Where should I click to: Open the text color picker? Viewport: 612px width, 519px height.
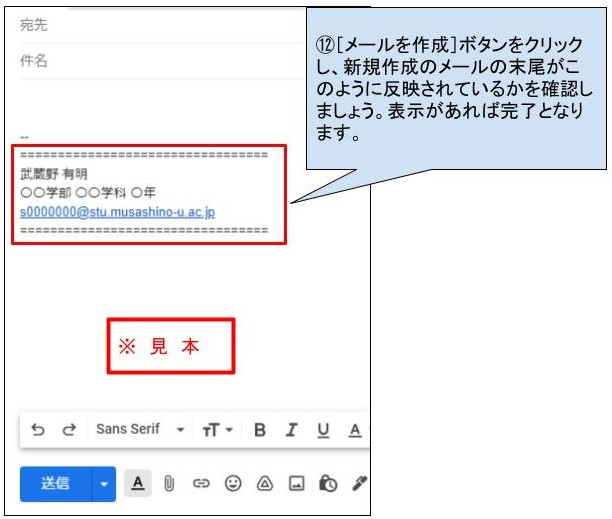coord(355,430)
